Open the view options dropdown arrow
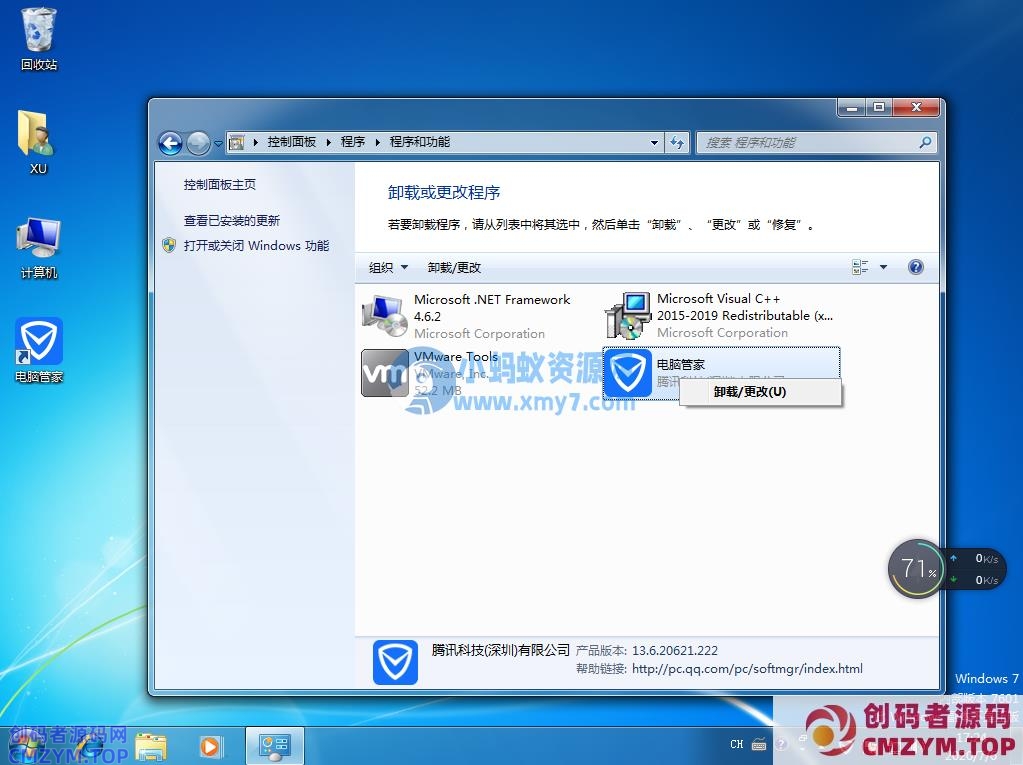1023x765 pixels. [883, 267]
